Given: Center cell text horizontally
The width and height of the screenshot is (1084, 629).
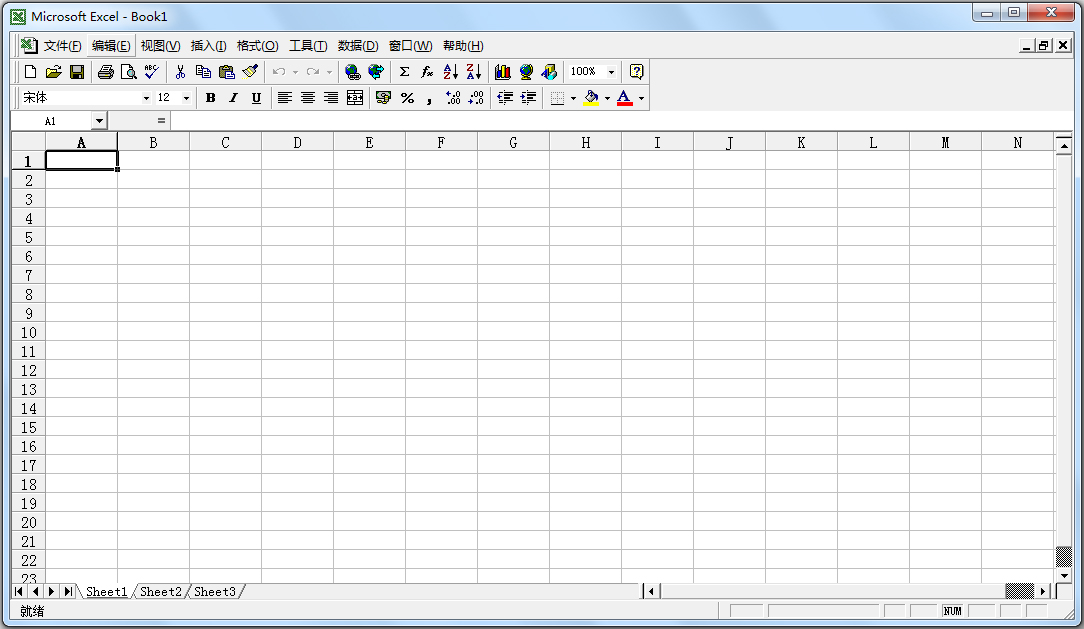Looking at the screenshot, I should tap(308, 98).
